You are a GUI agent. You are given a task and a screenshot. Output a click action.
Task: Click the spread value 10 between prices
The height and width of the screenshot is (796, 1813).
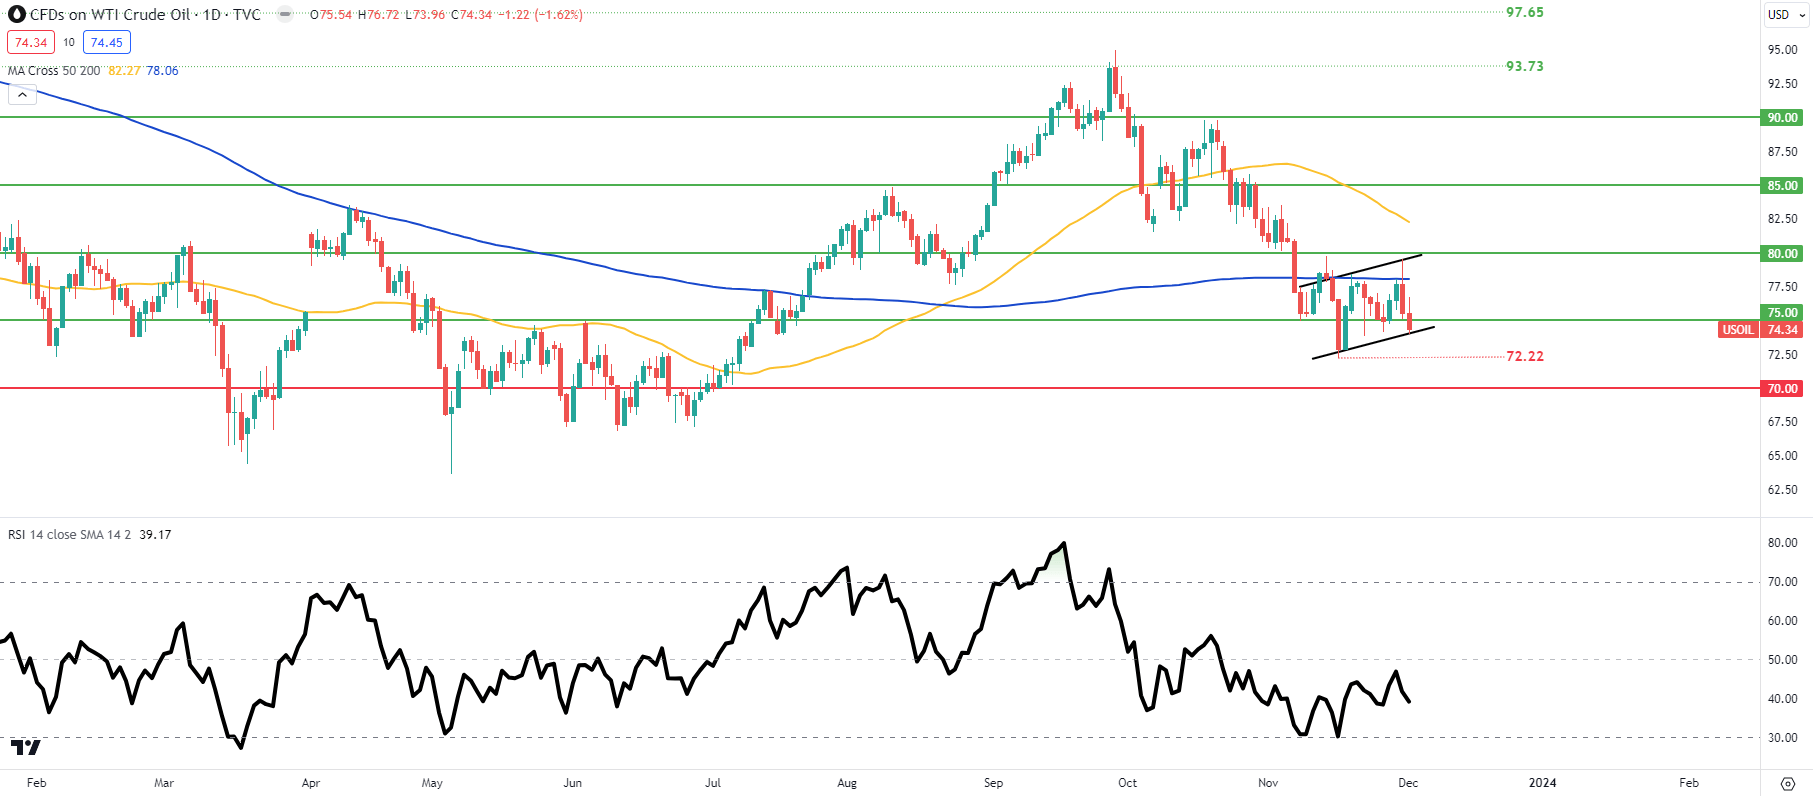69,42
